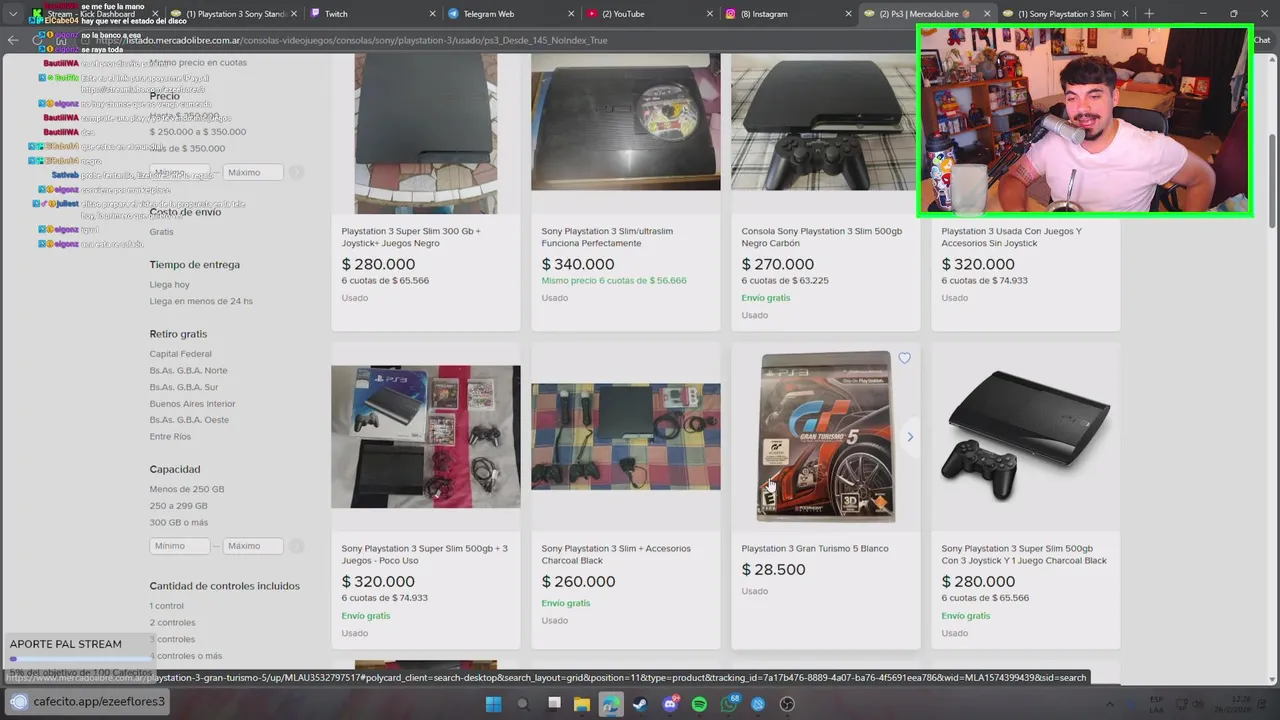Apply capacity range filter arrow button
1280x720 pixels.
coord(296,546)
